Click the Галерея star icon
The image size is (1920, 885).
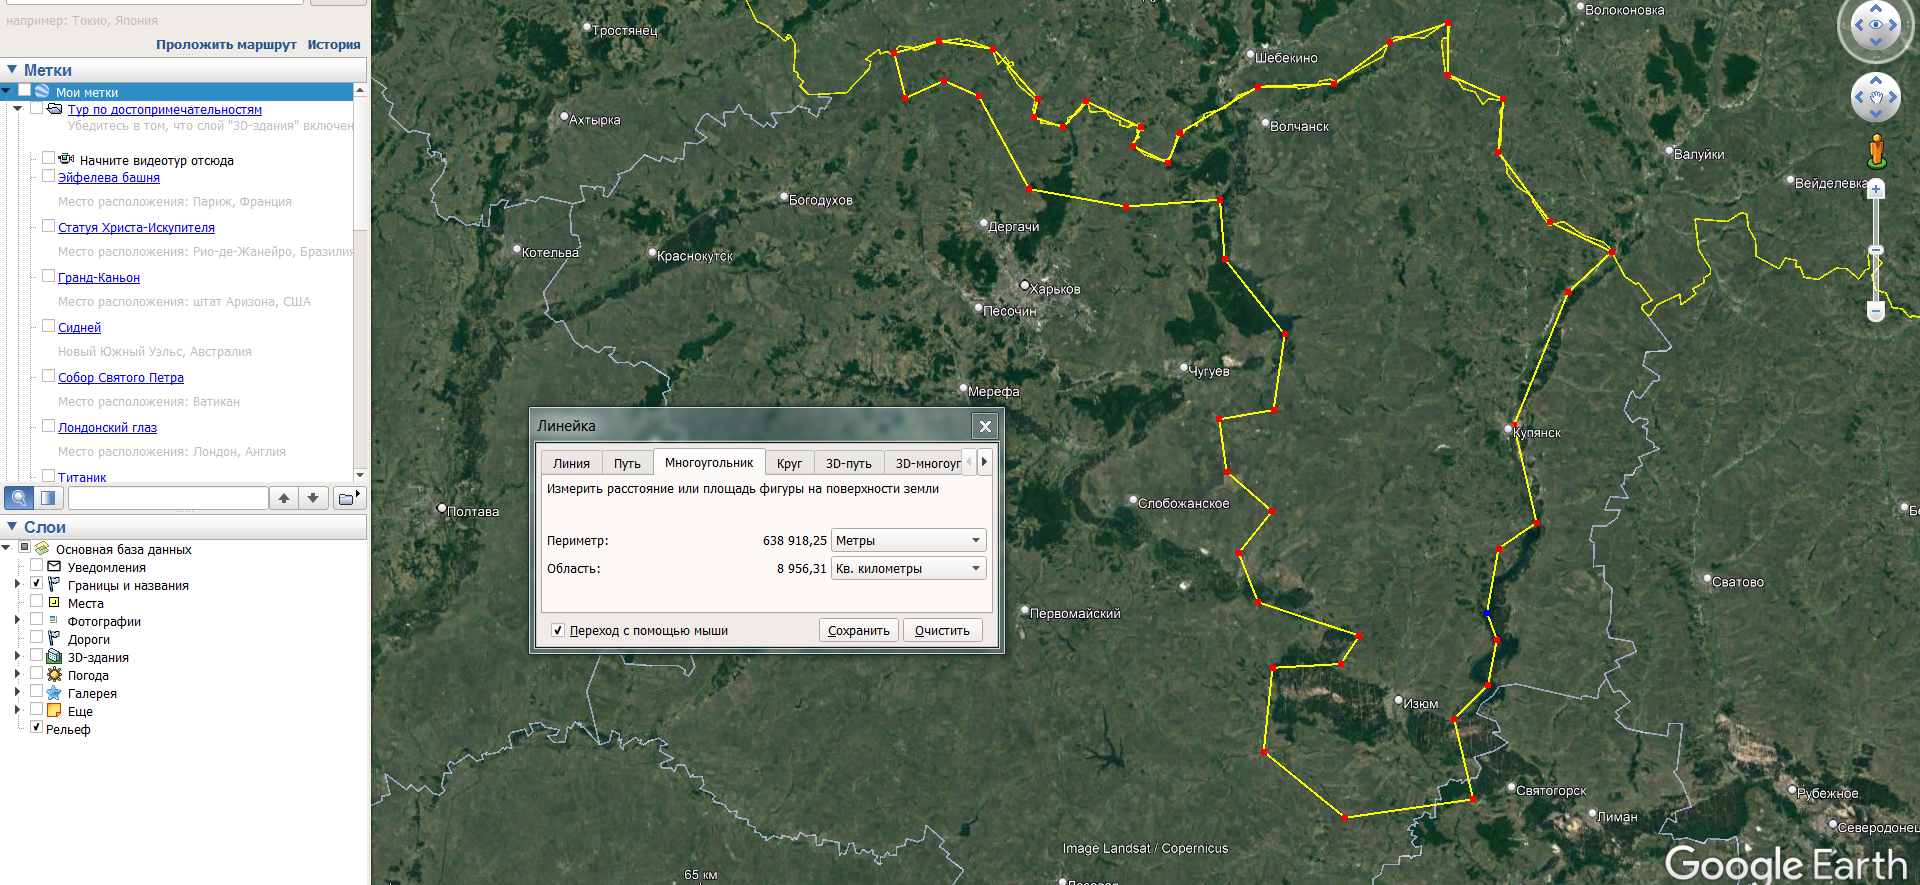point(54,693)
